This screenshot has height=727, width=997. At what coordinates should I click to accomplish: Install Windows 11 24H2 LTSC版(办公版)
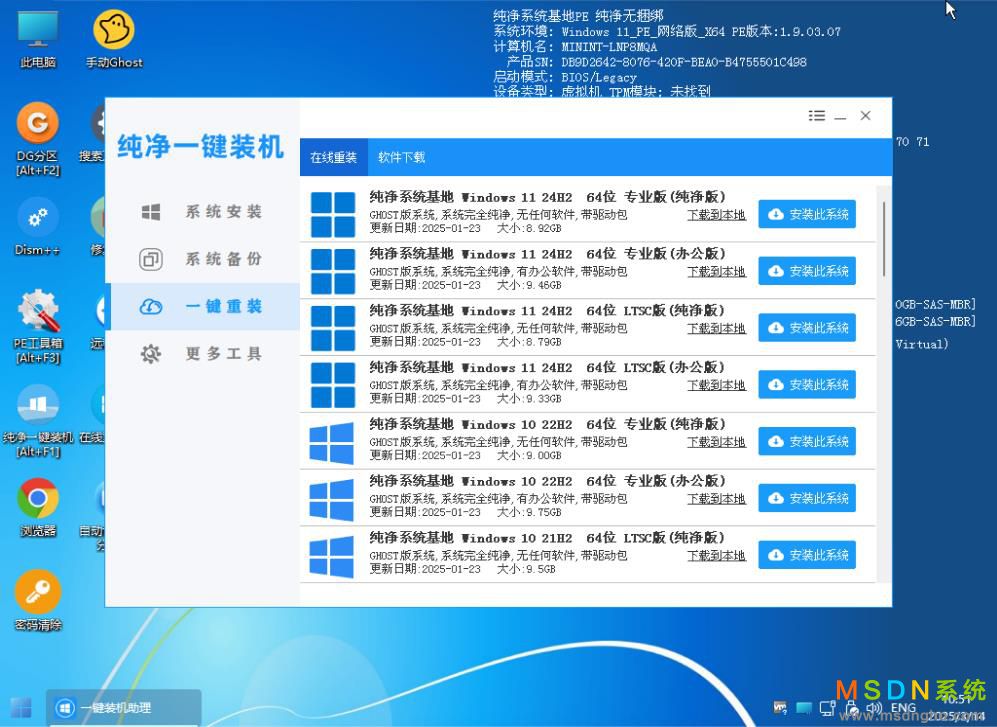pos(807,384)
